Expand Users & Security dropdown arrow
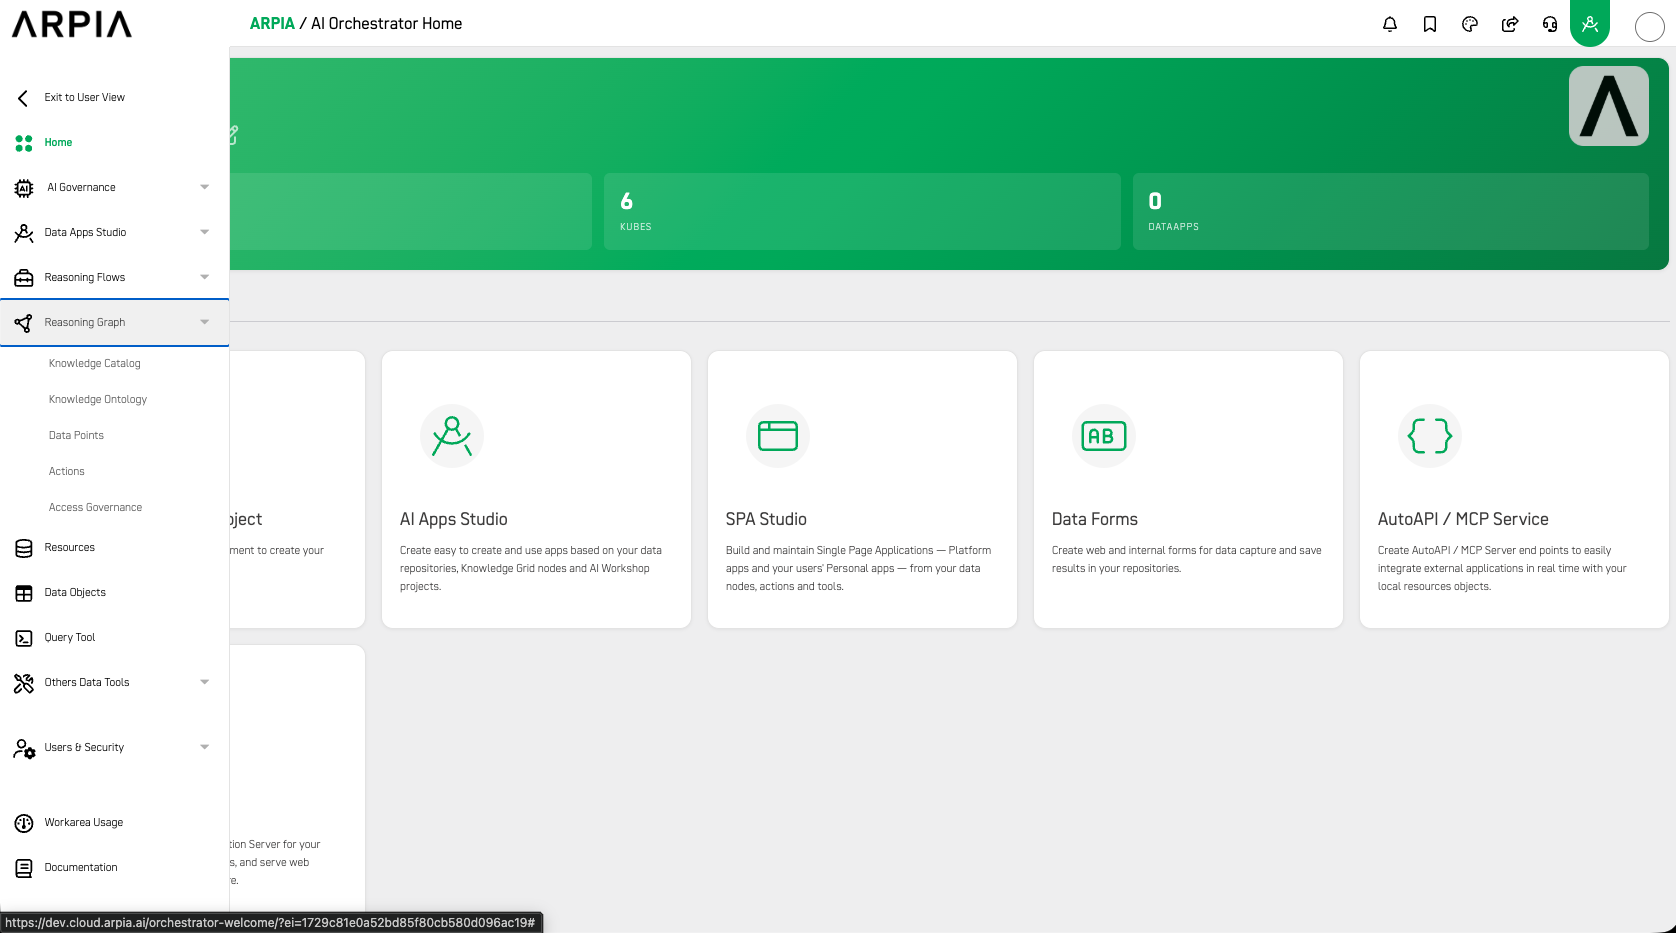The width and height of the screenshot is (1676, 933). tap(204, 747)
